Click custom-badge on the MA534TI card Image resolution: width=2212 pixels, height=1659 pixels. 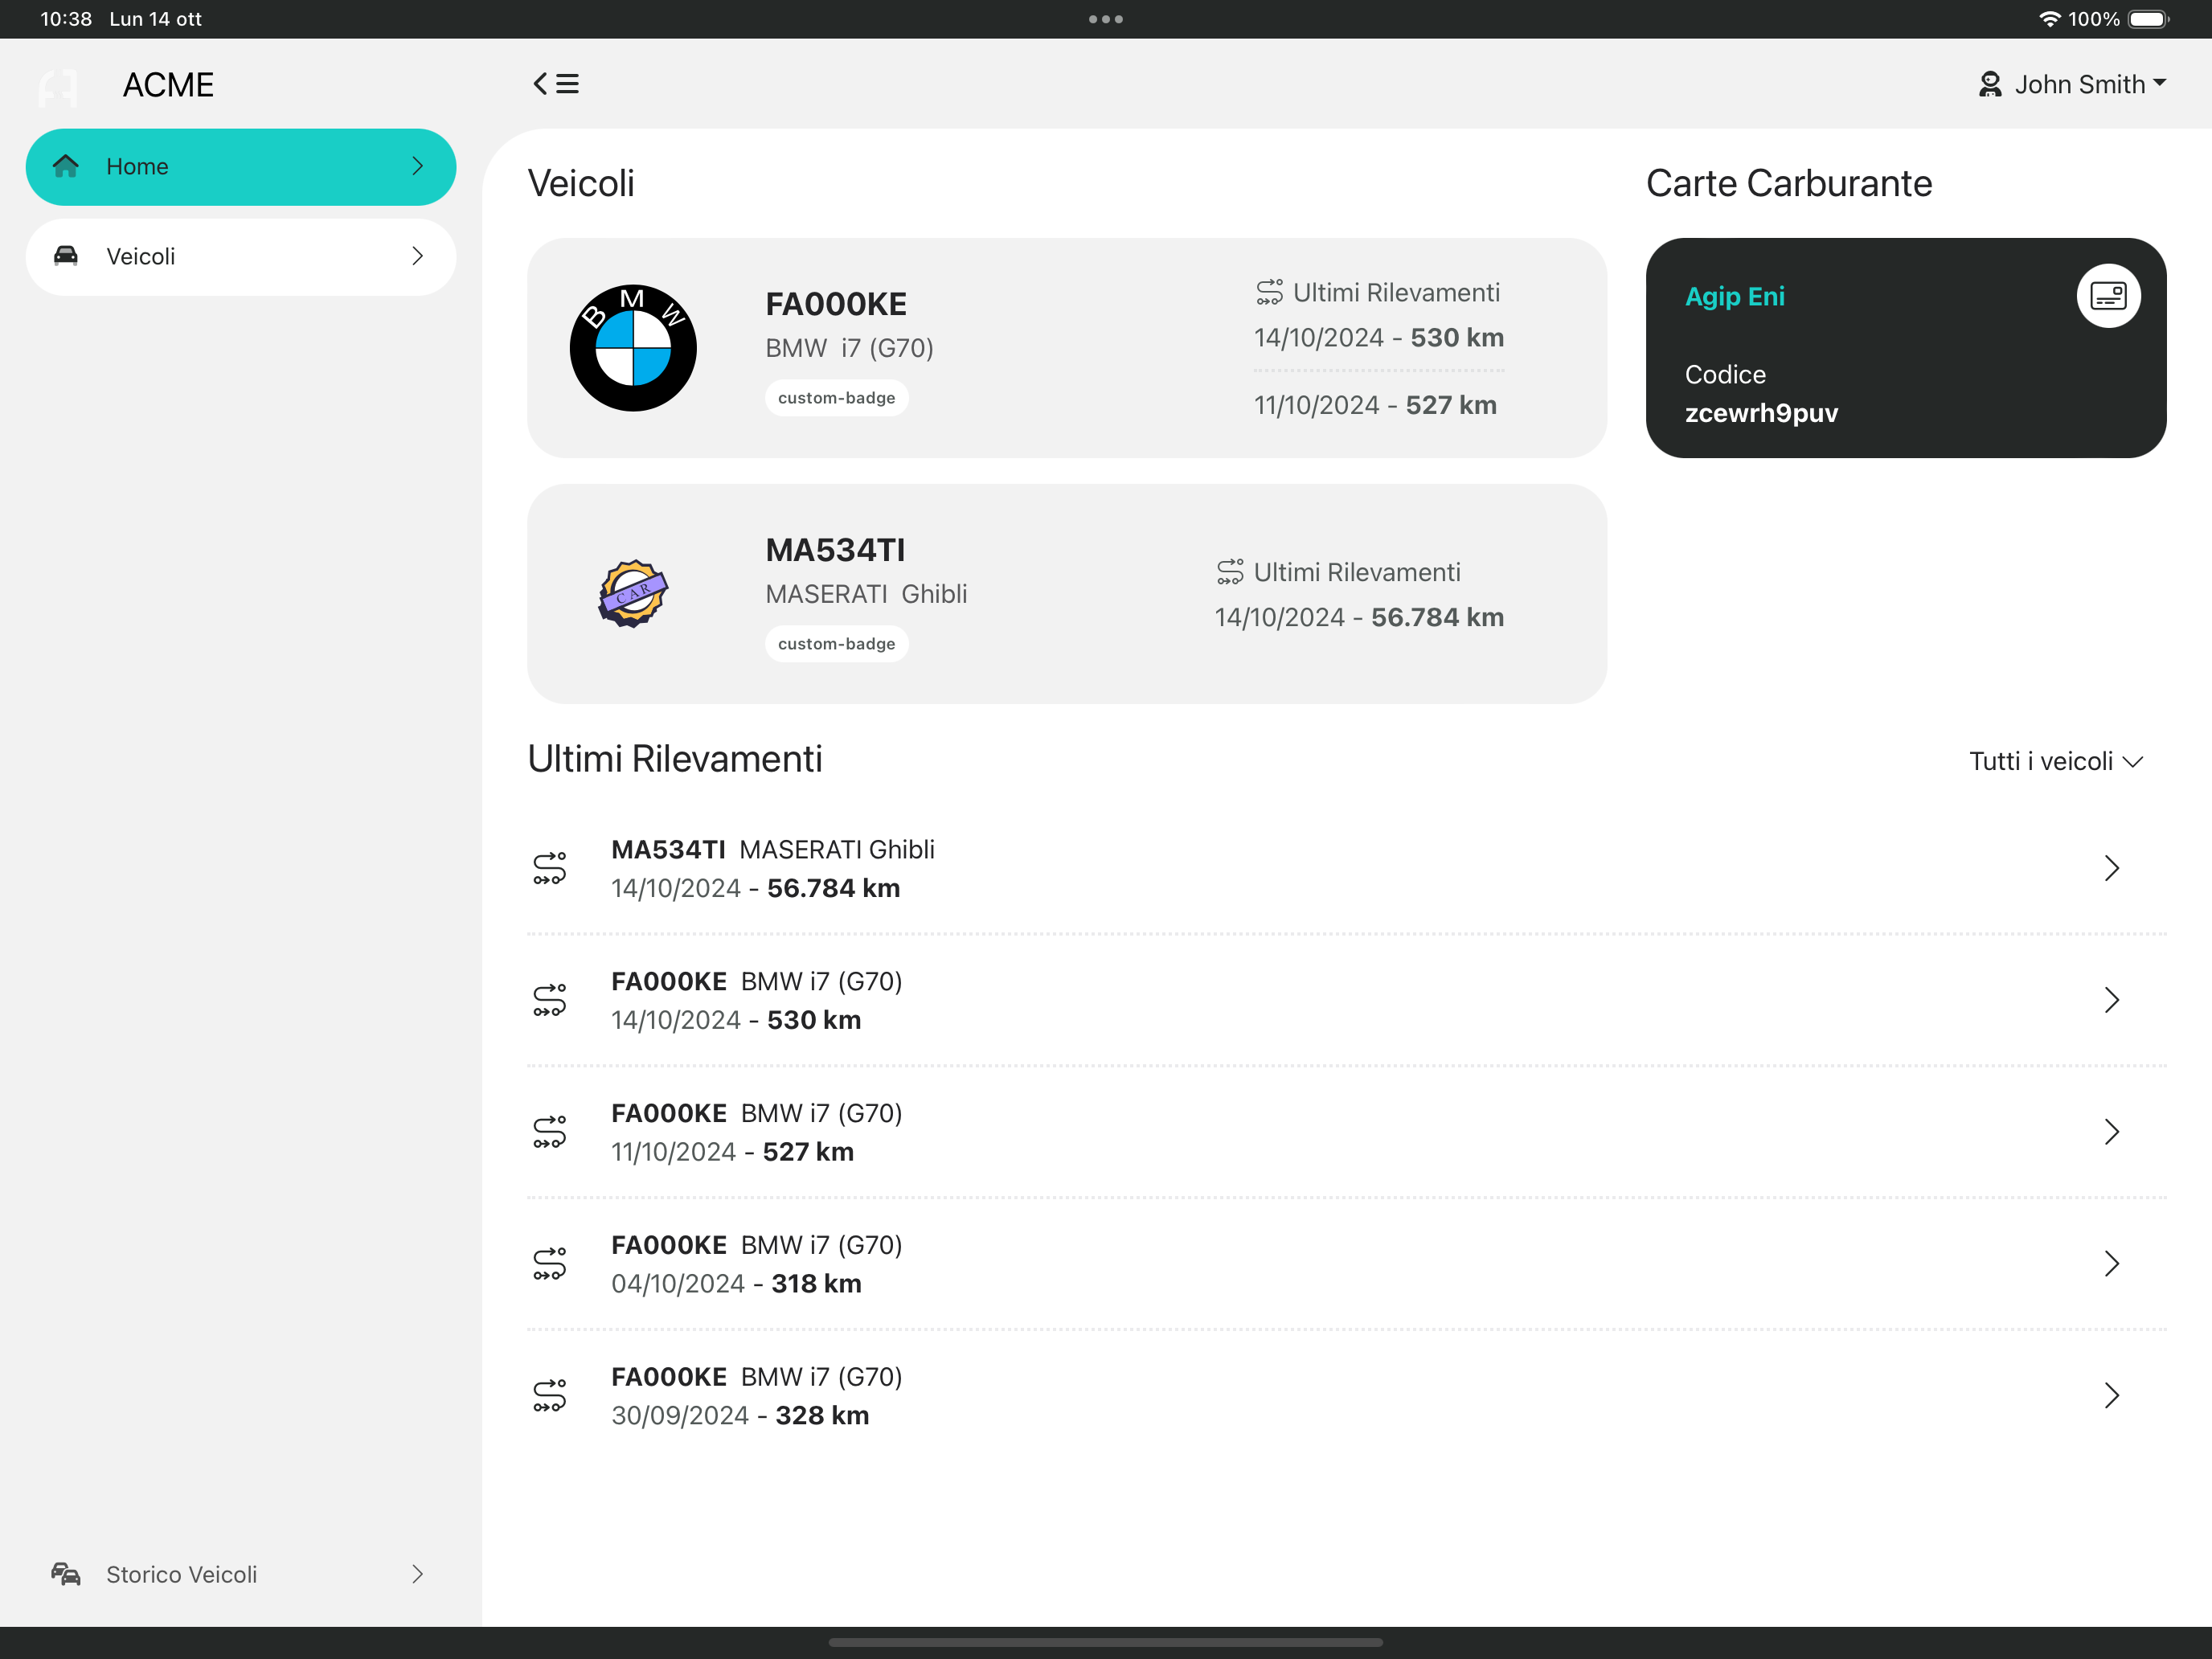pos(837,644)
